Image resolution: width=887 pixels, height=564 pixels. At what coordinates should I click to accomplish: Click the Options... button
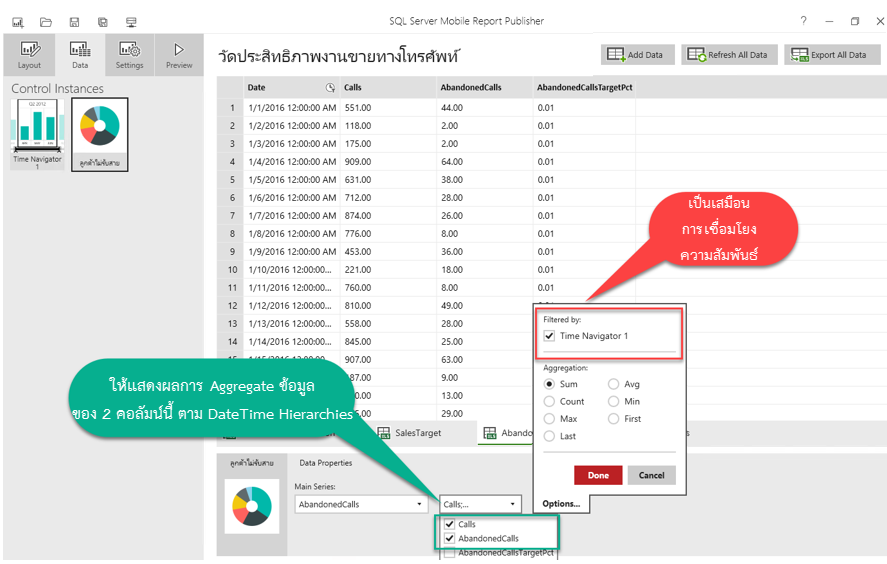561,503
